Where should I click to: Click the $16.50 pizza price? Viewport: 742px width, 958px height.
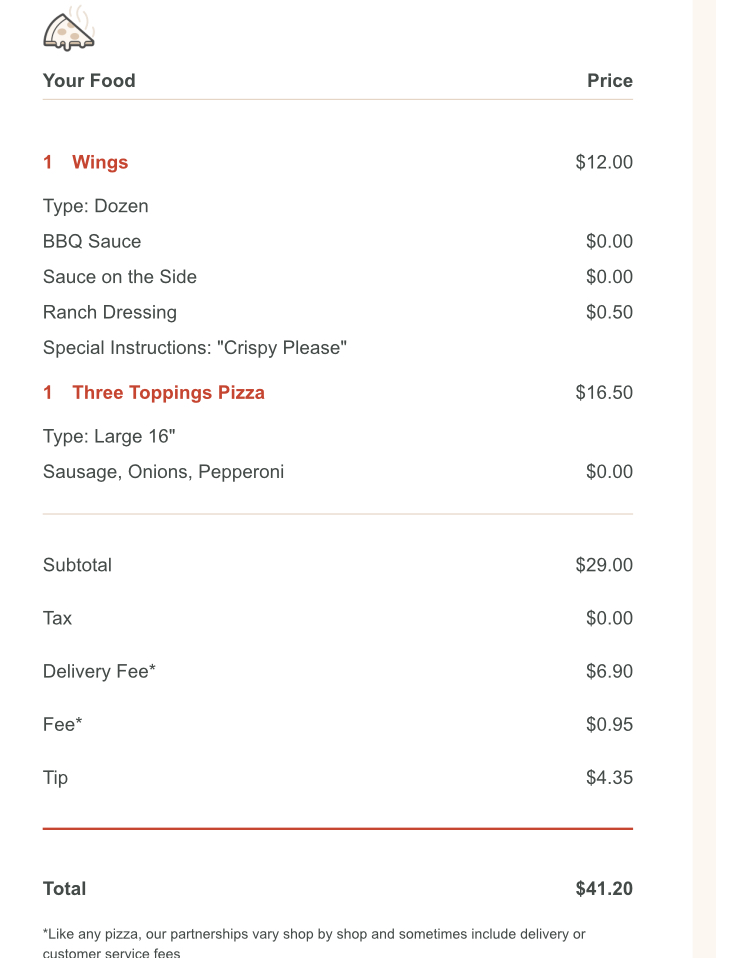point(604,392)
